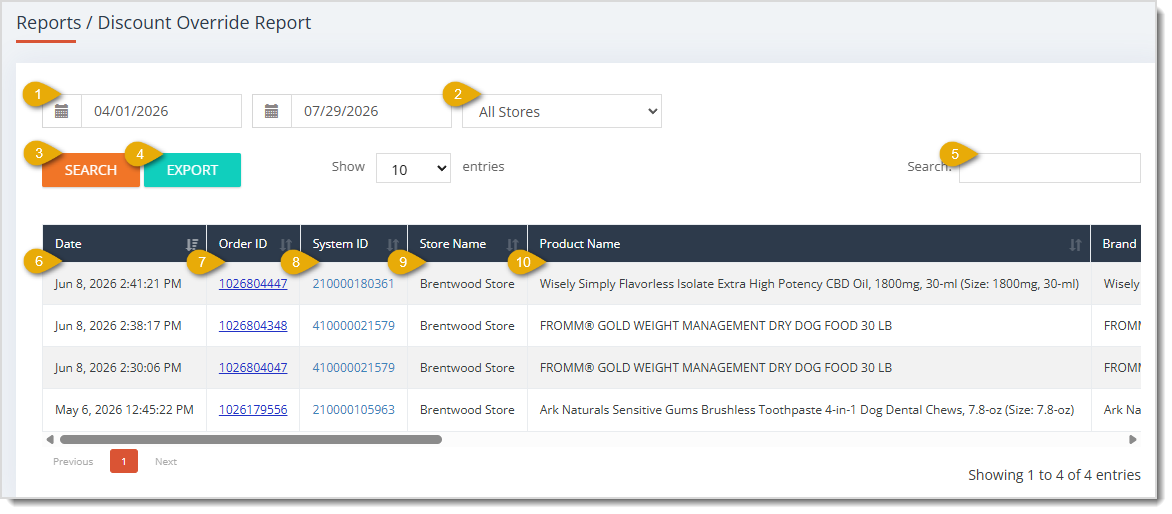The width and height of the screenshot is (1172, 514).
Task: Click the end date field 07/29/2026
Action: pyautogui.click(x=371, y=111)
